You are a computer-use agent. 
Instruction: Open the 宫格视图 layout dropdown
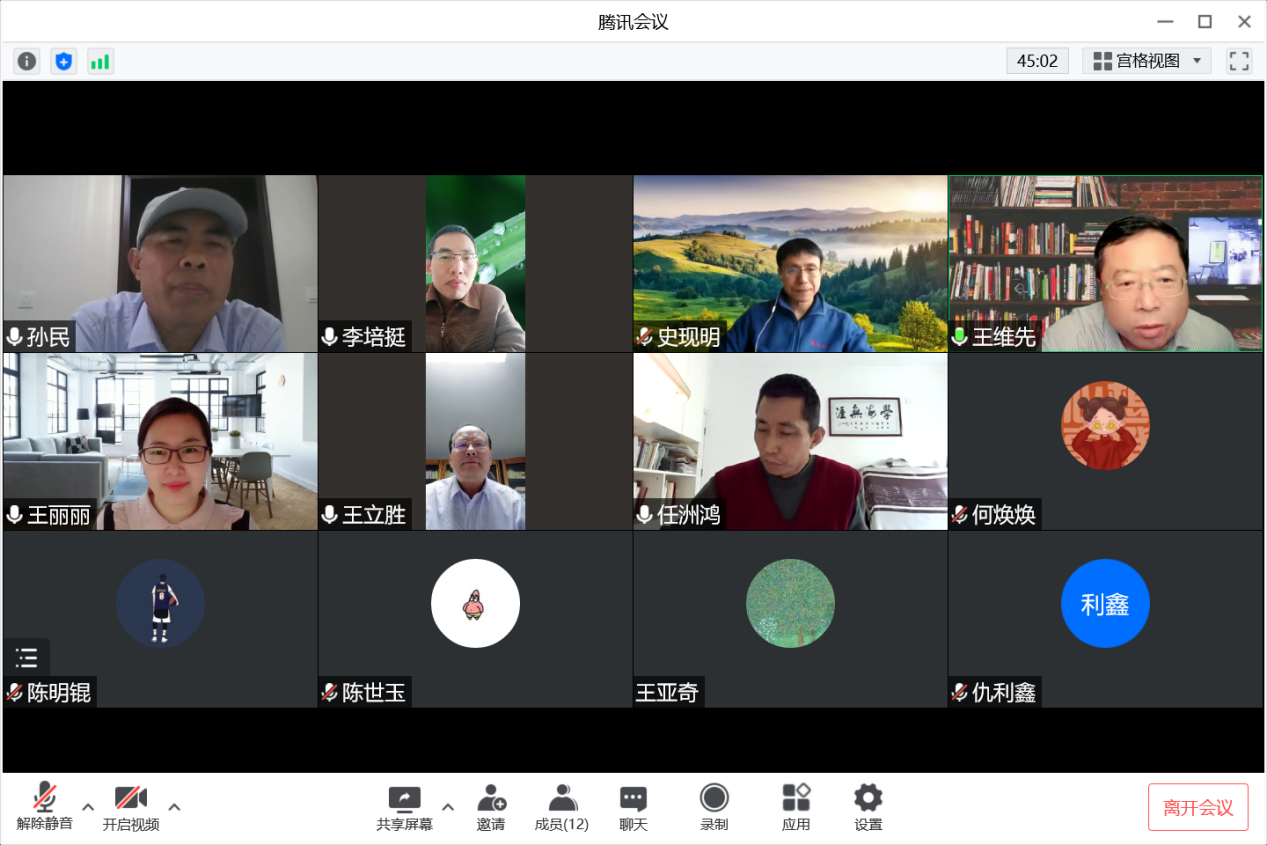1147,61
